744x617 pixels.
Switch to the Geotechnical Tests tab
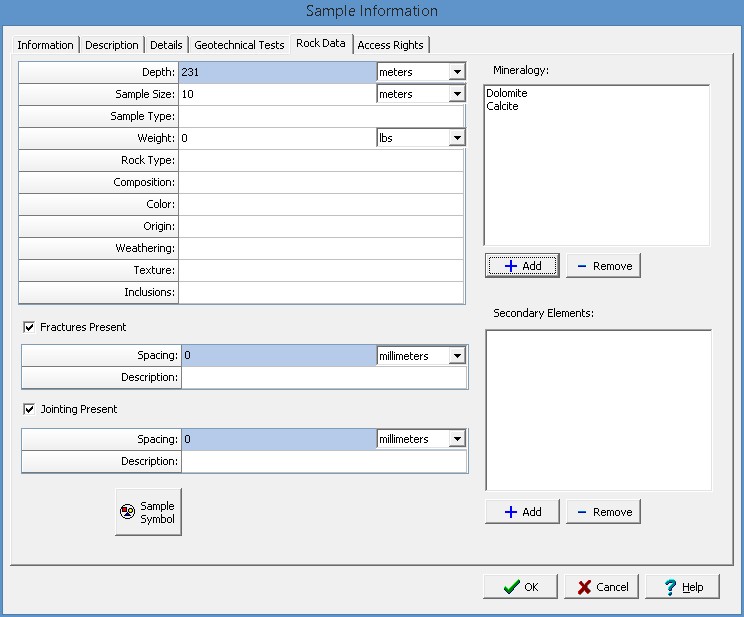239,45
